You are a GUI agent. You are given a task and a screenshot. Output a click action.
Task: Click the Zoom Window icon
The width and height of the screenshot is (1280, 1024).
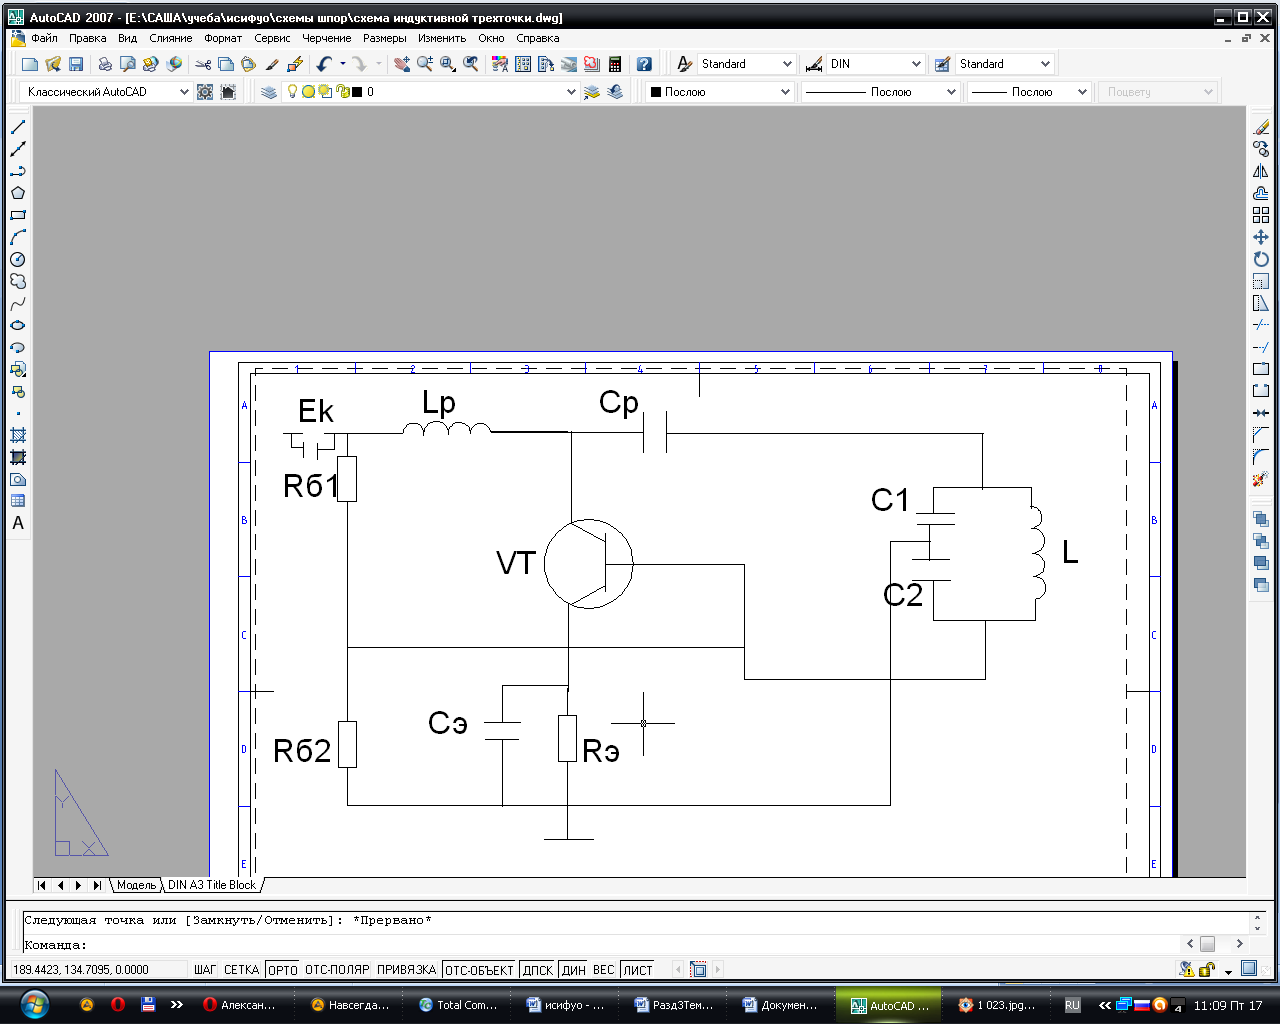tap(448, 64)
